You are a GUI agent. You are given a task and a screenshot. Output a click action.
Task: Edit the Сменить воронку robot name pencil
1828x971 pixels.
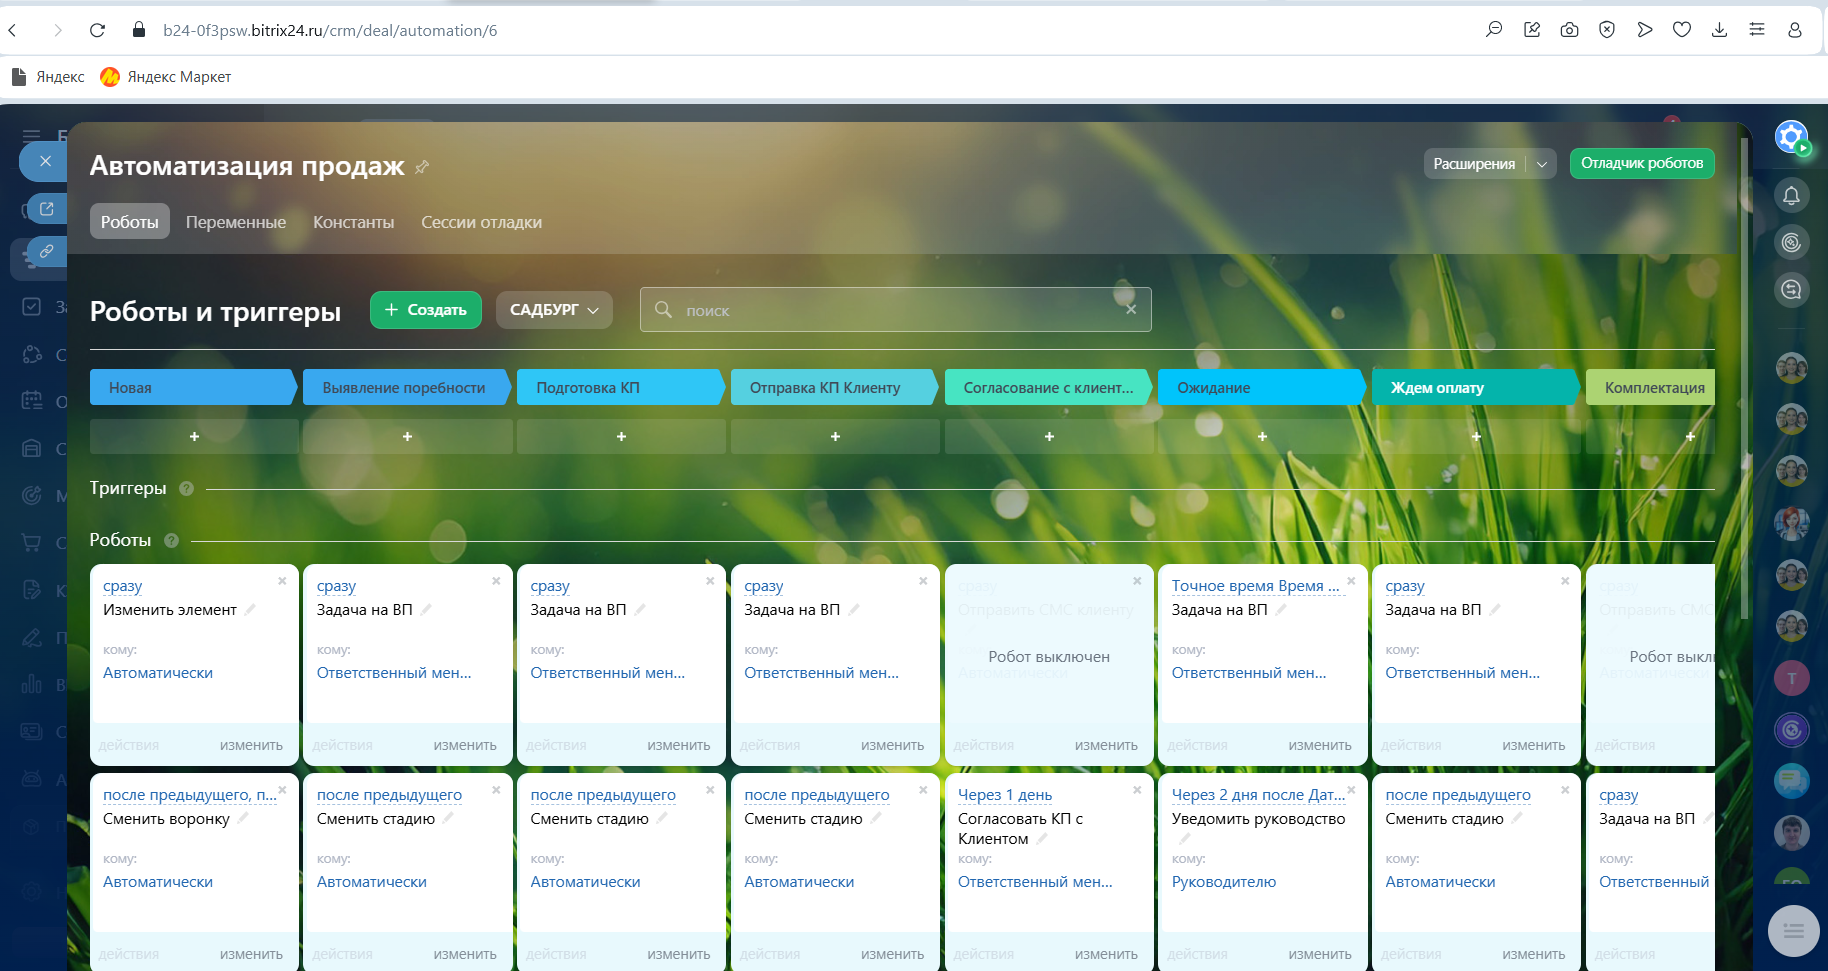point(243,818)
